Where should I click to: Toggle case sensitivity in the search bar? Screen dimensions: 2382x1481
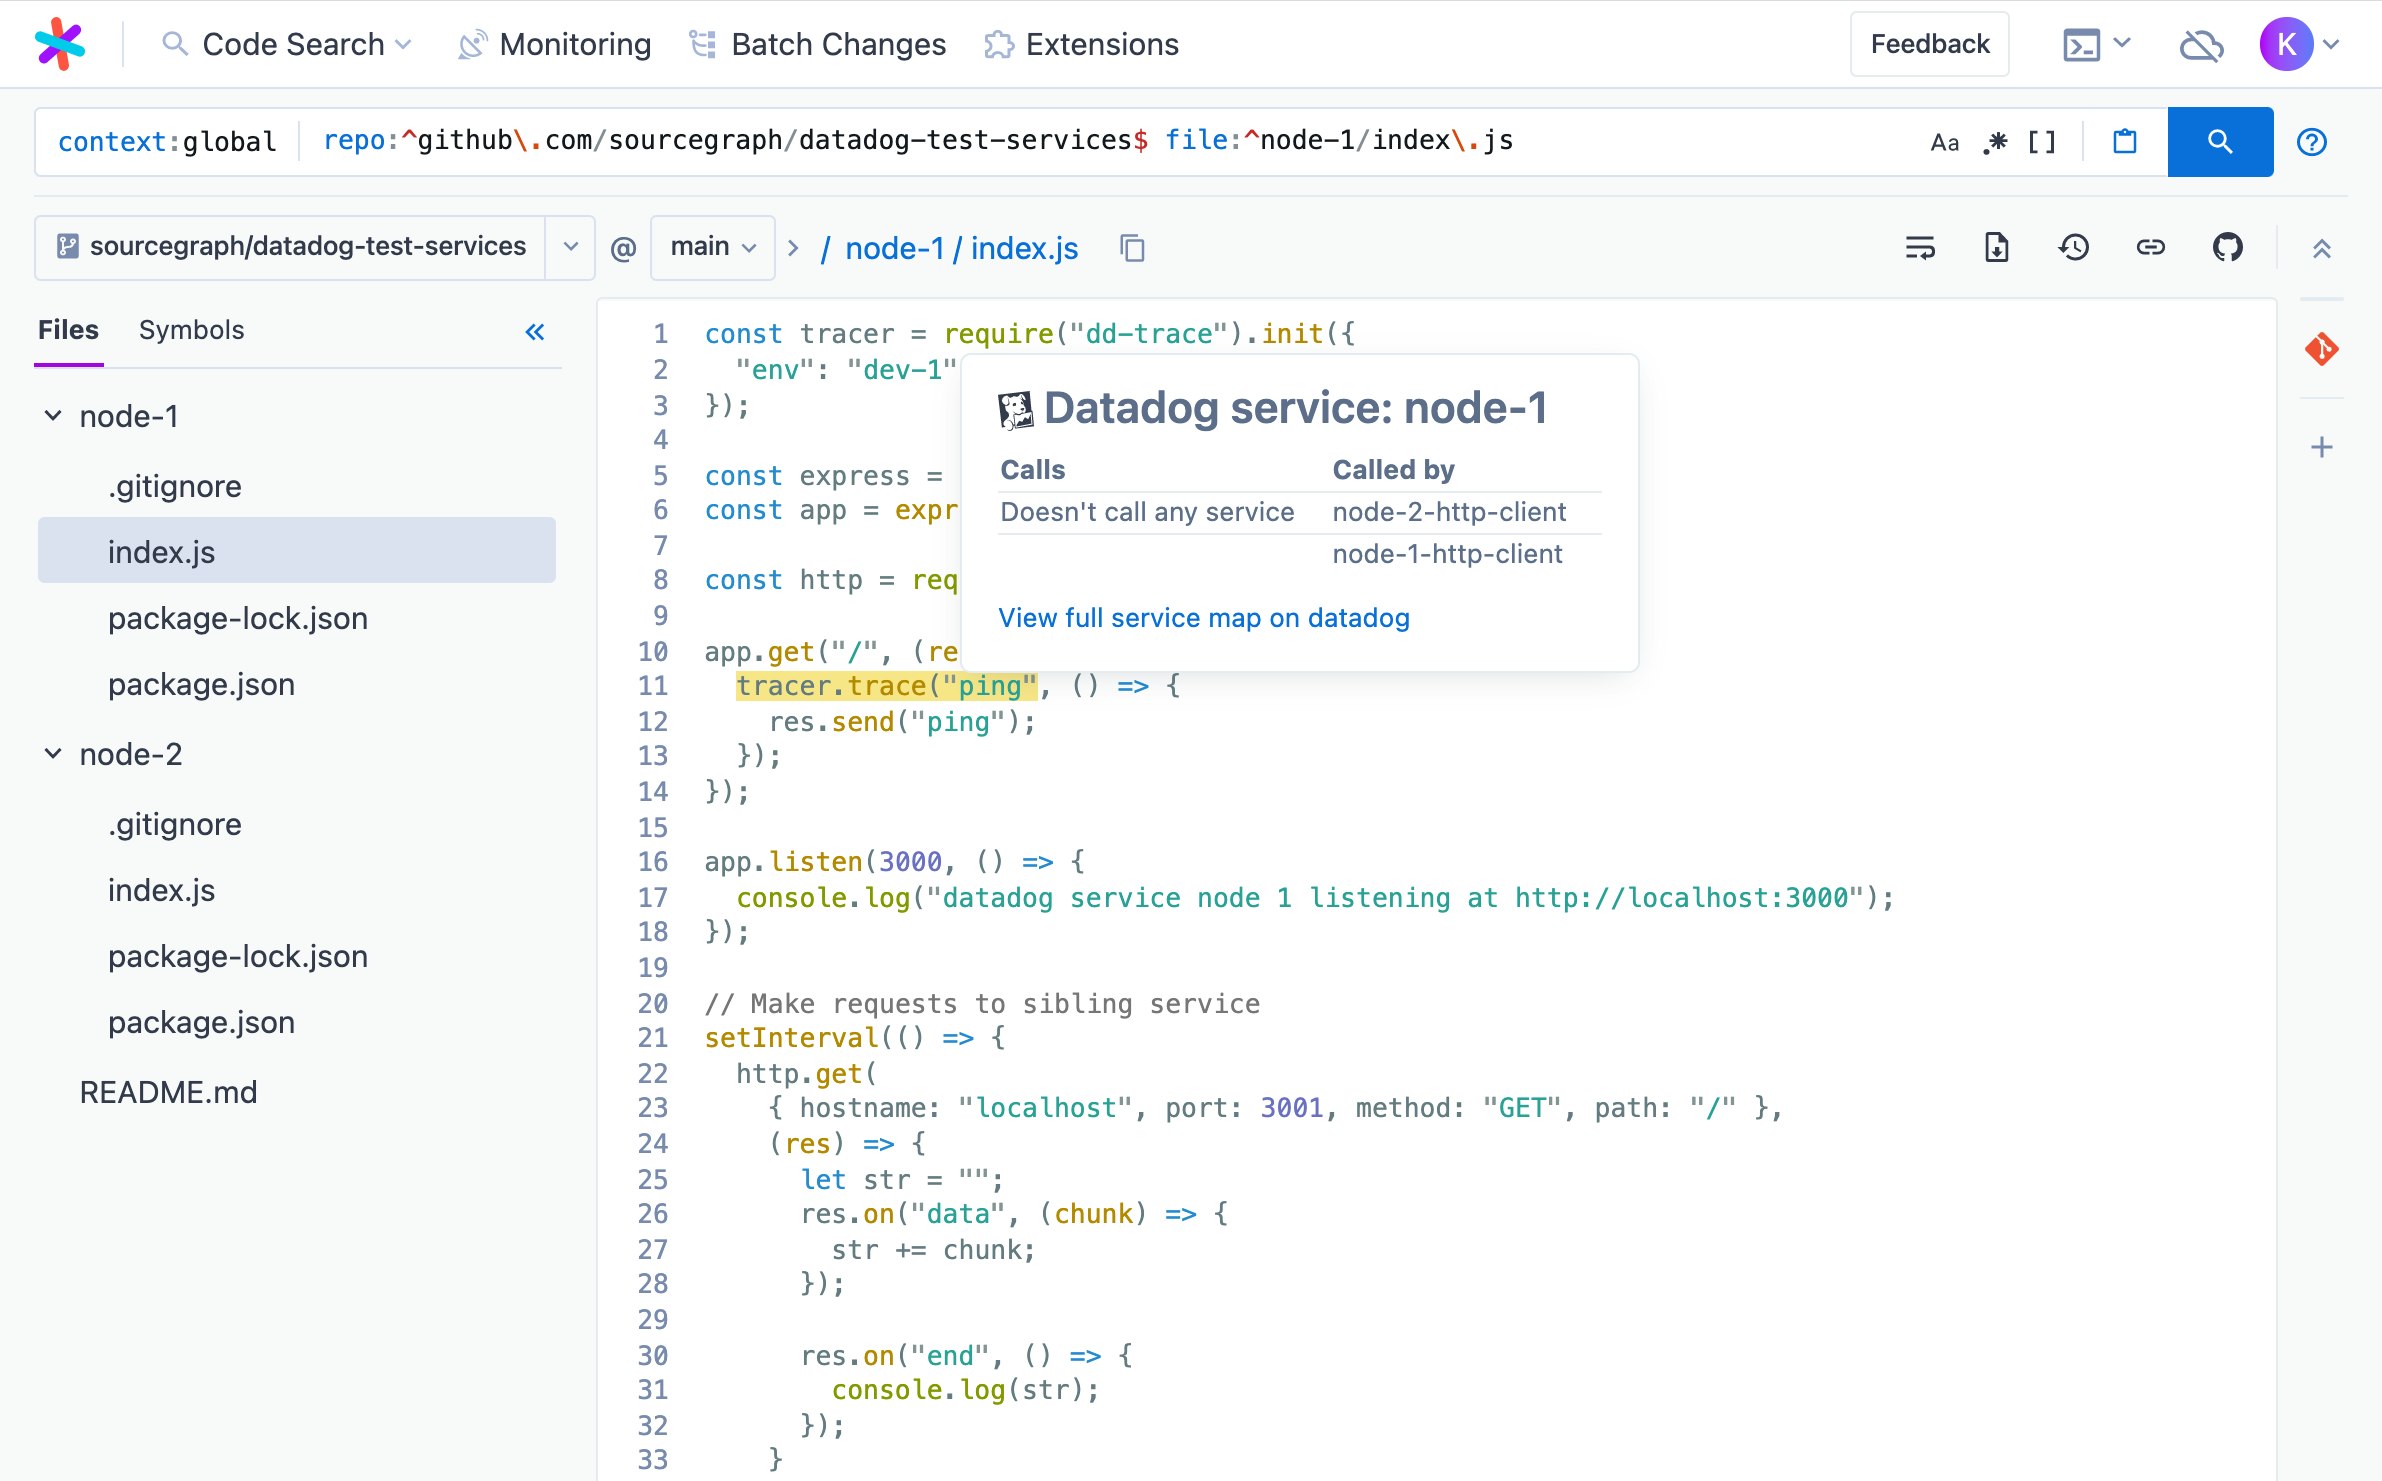(1944, 141)
